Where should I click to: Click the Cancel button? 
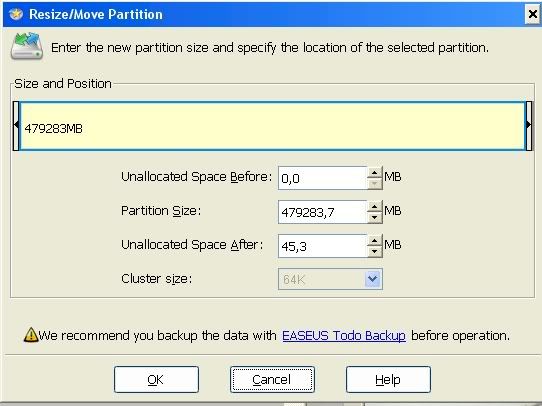[x=272, y=379]
